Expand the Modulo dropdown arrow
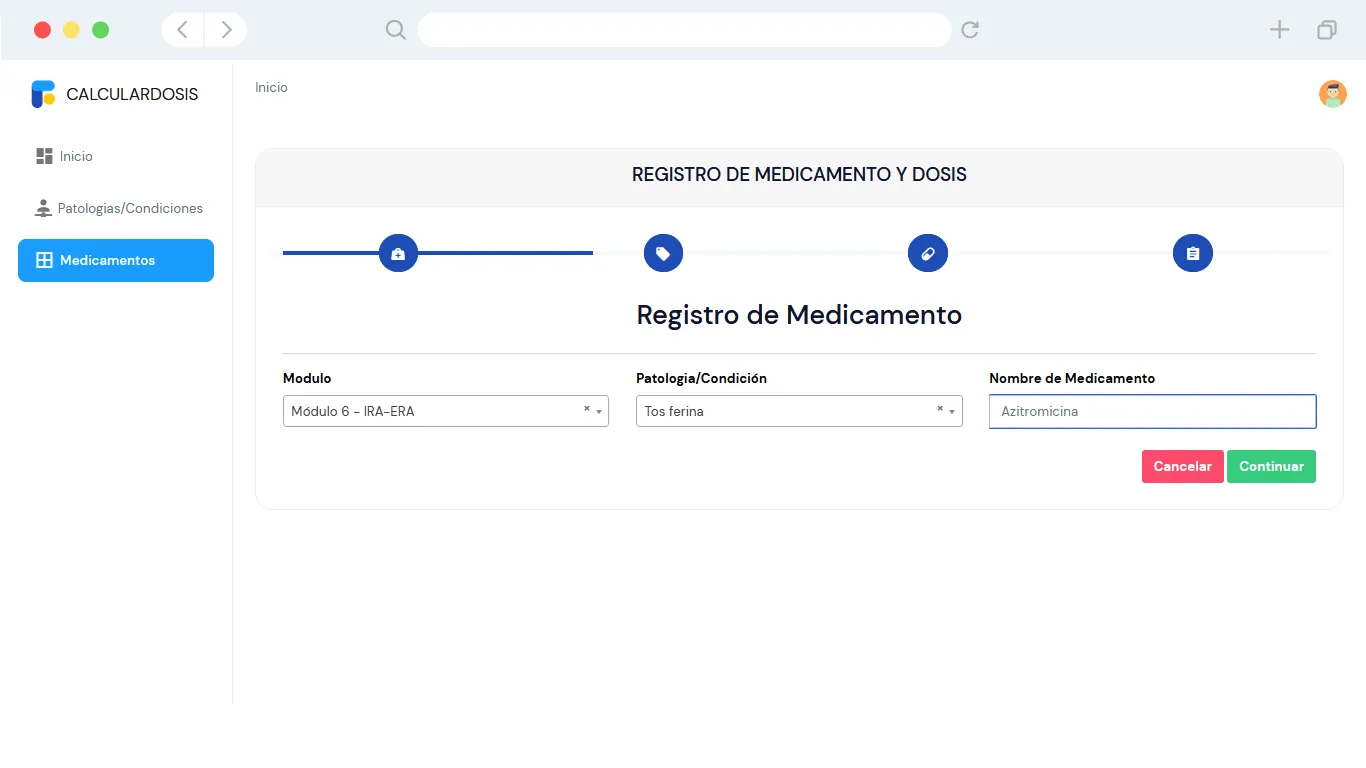The height and width of the screenshot is (768, 1366). click(x=599, y=411)
